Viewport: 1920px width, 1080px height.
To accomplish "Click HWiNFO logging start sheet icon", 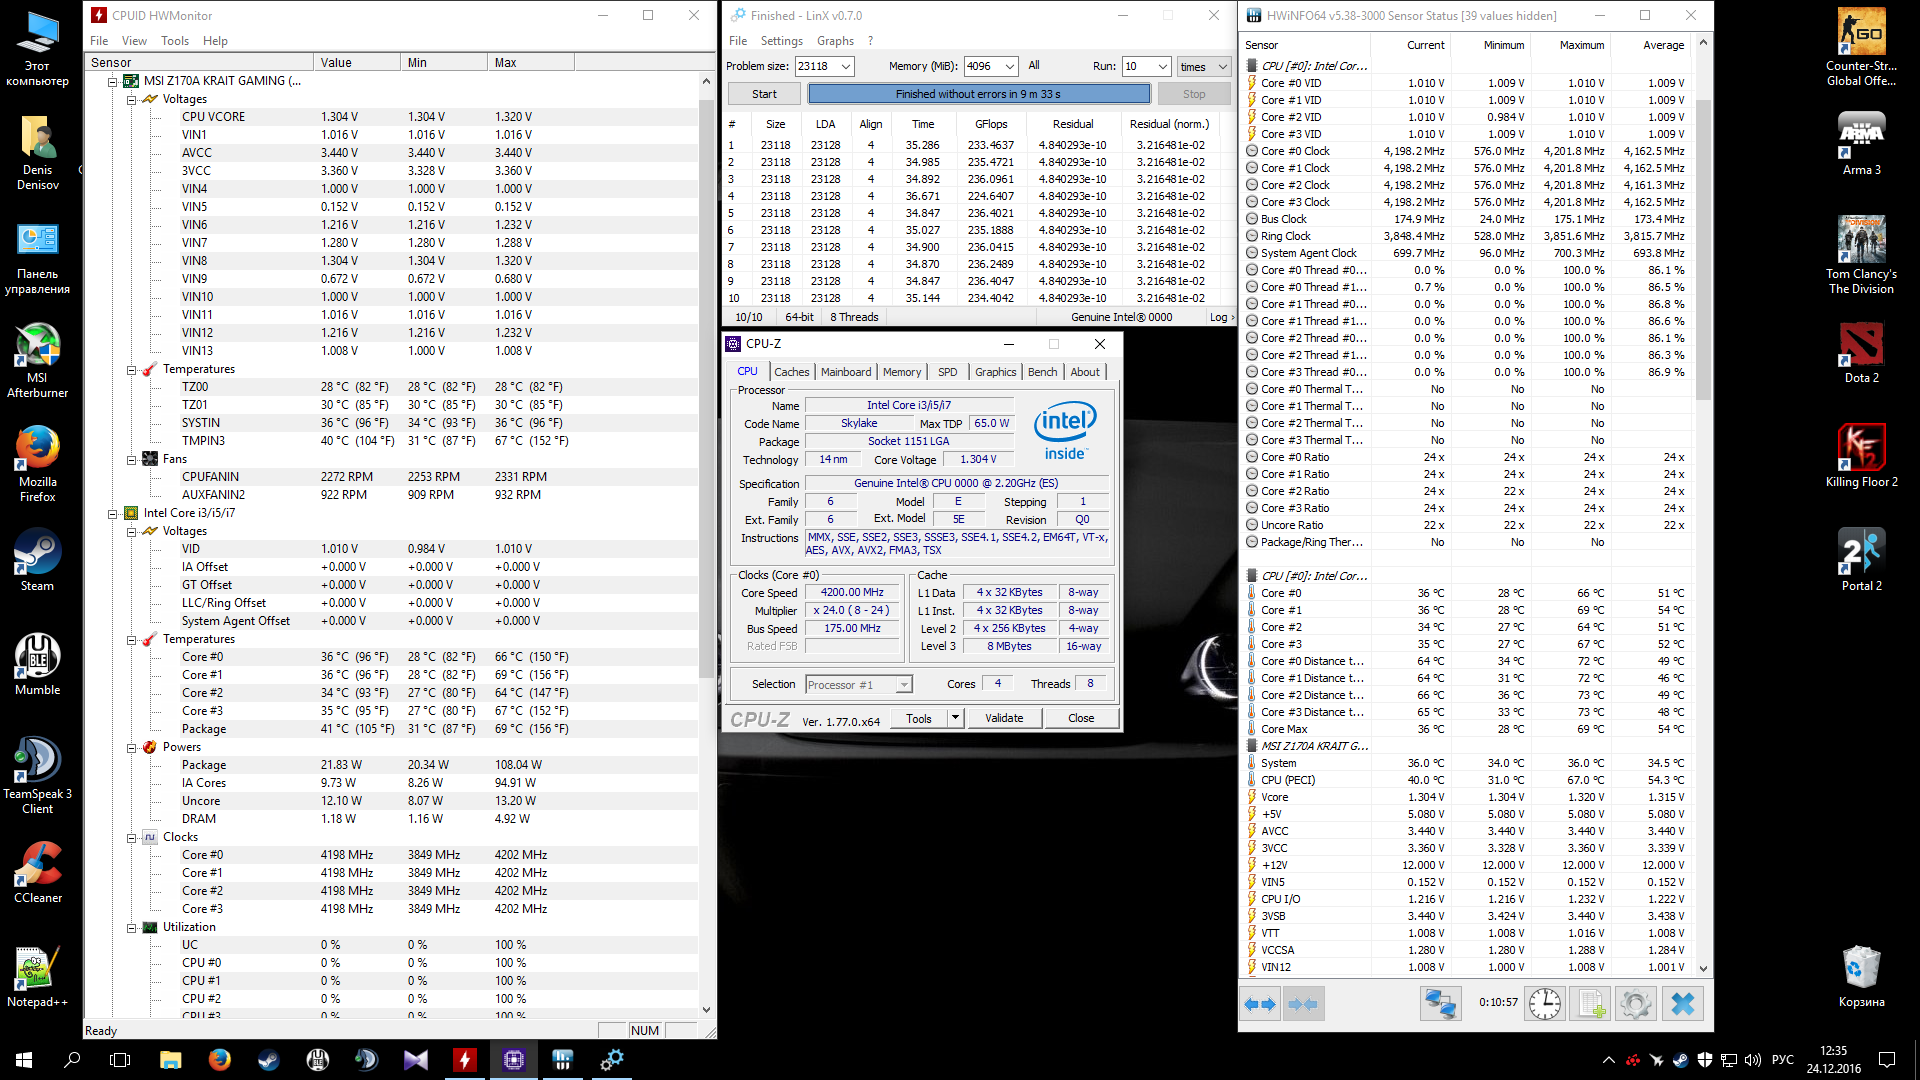I will point(1590,1003).
